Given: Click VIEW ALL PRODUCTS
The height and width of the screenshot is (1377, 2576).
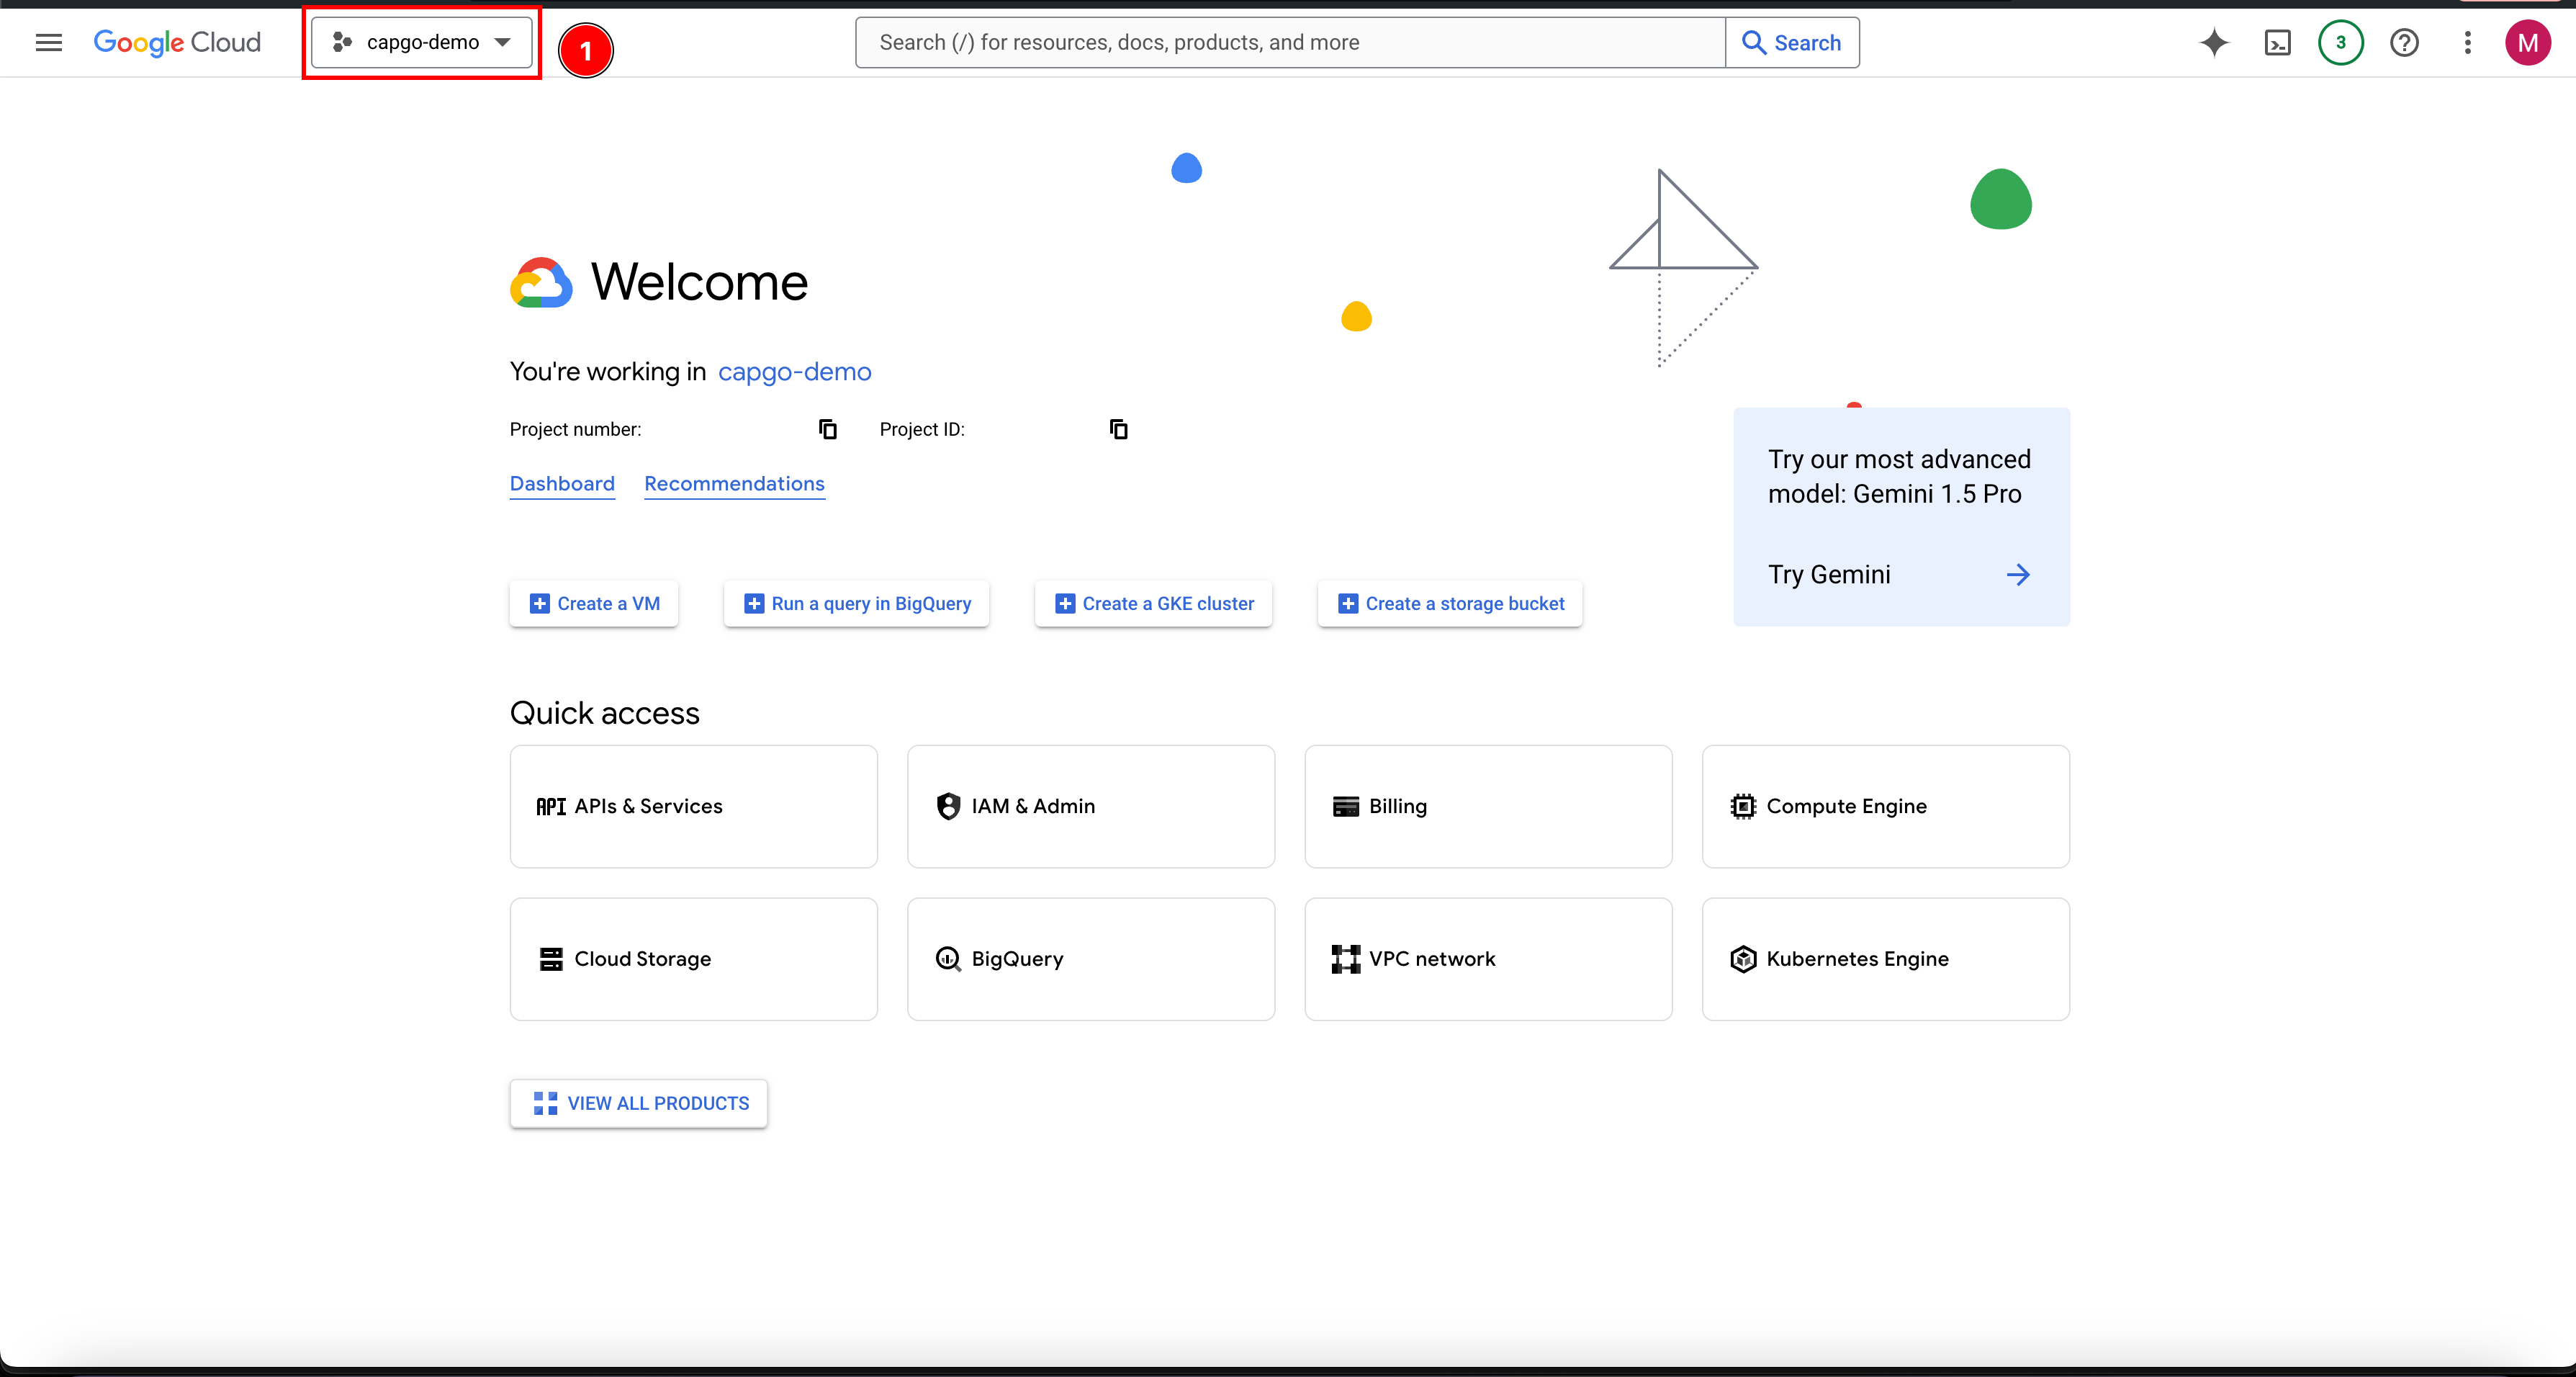Looking at the screenshot, I should tap(638, 1103).
